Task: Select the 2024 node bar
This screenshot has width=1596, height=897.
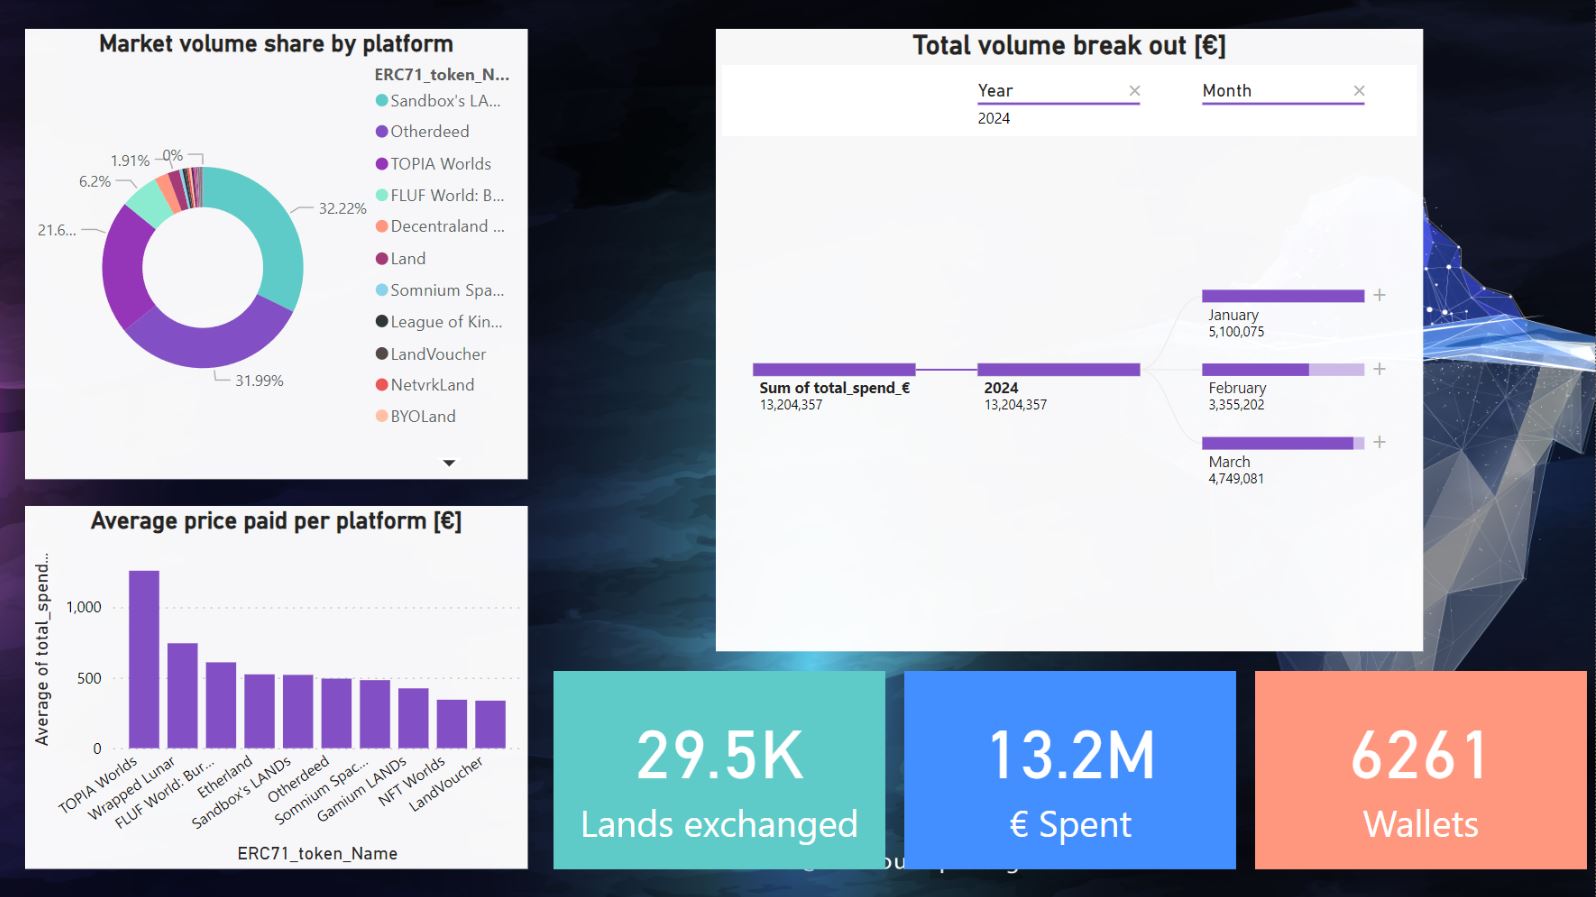Action: [x=1058, y=369]
